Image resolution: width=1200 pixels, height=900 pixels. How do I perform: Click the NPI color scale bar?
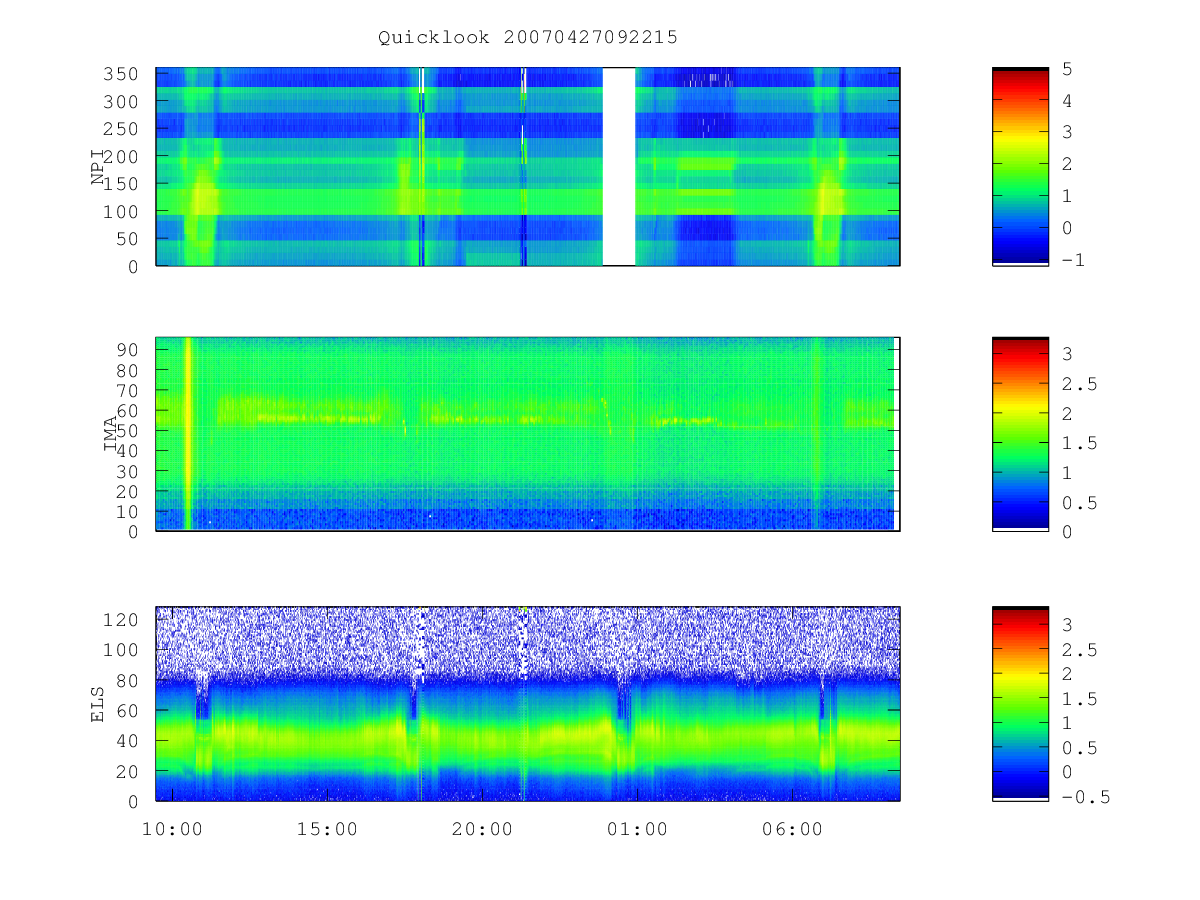tap(1020, 167)
